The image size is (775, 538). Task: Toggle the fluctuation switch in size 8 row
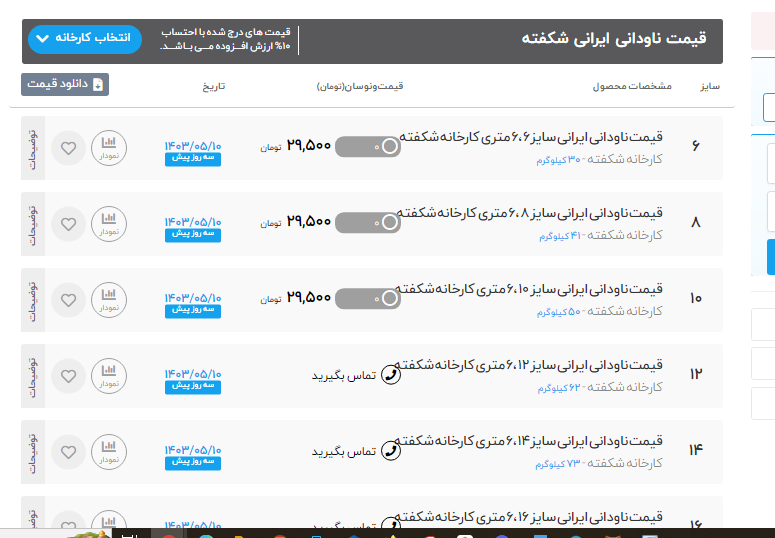pyautogui.click(x=368, y=223)
